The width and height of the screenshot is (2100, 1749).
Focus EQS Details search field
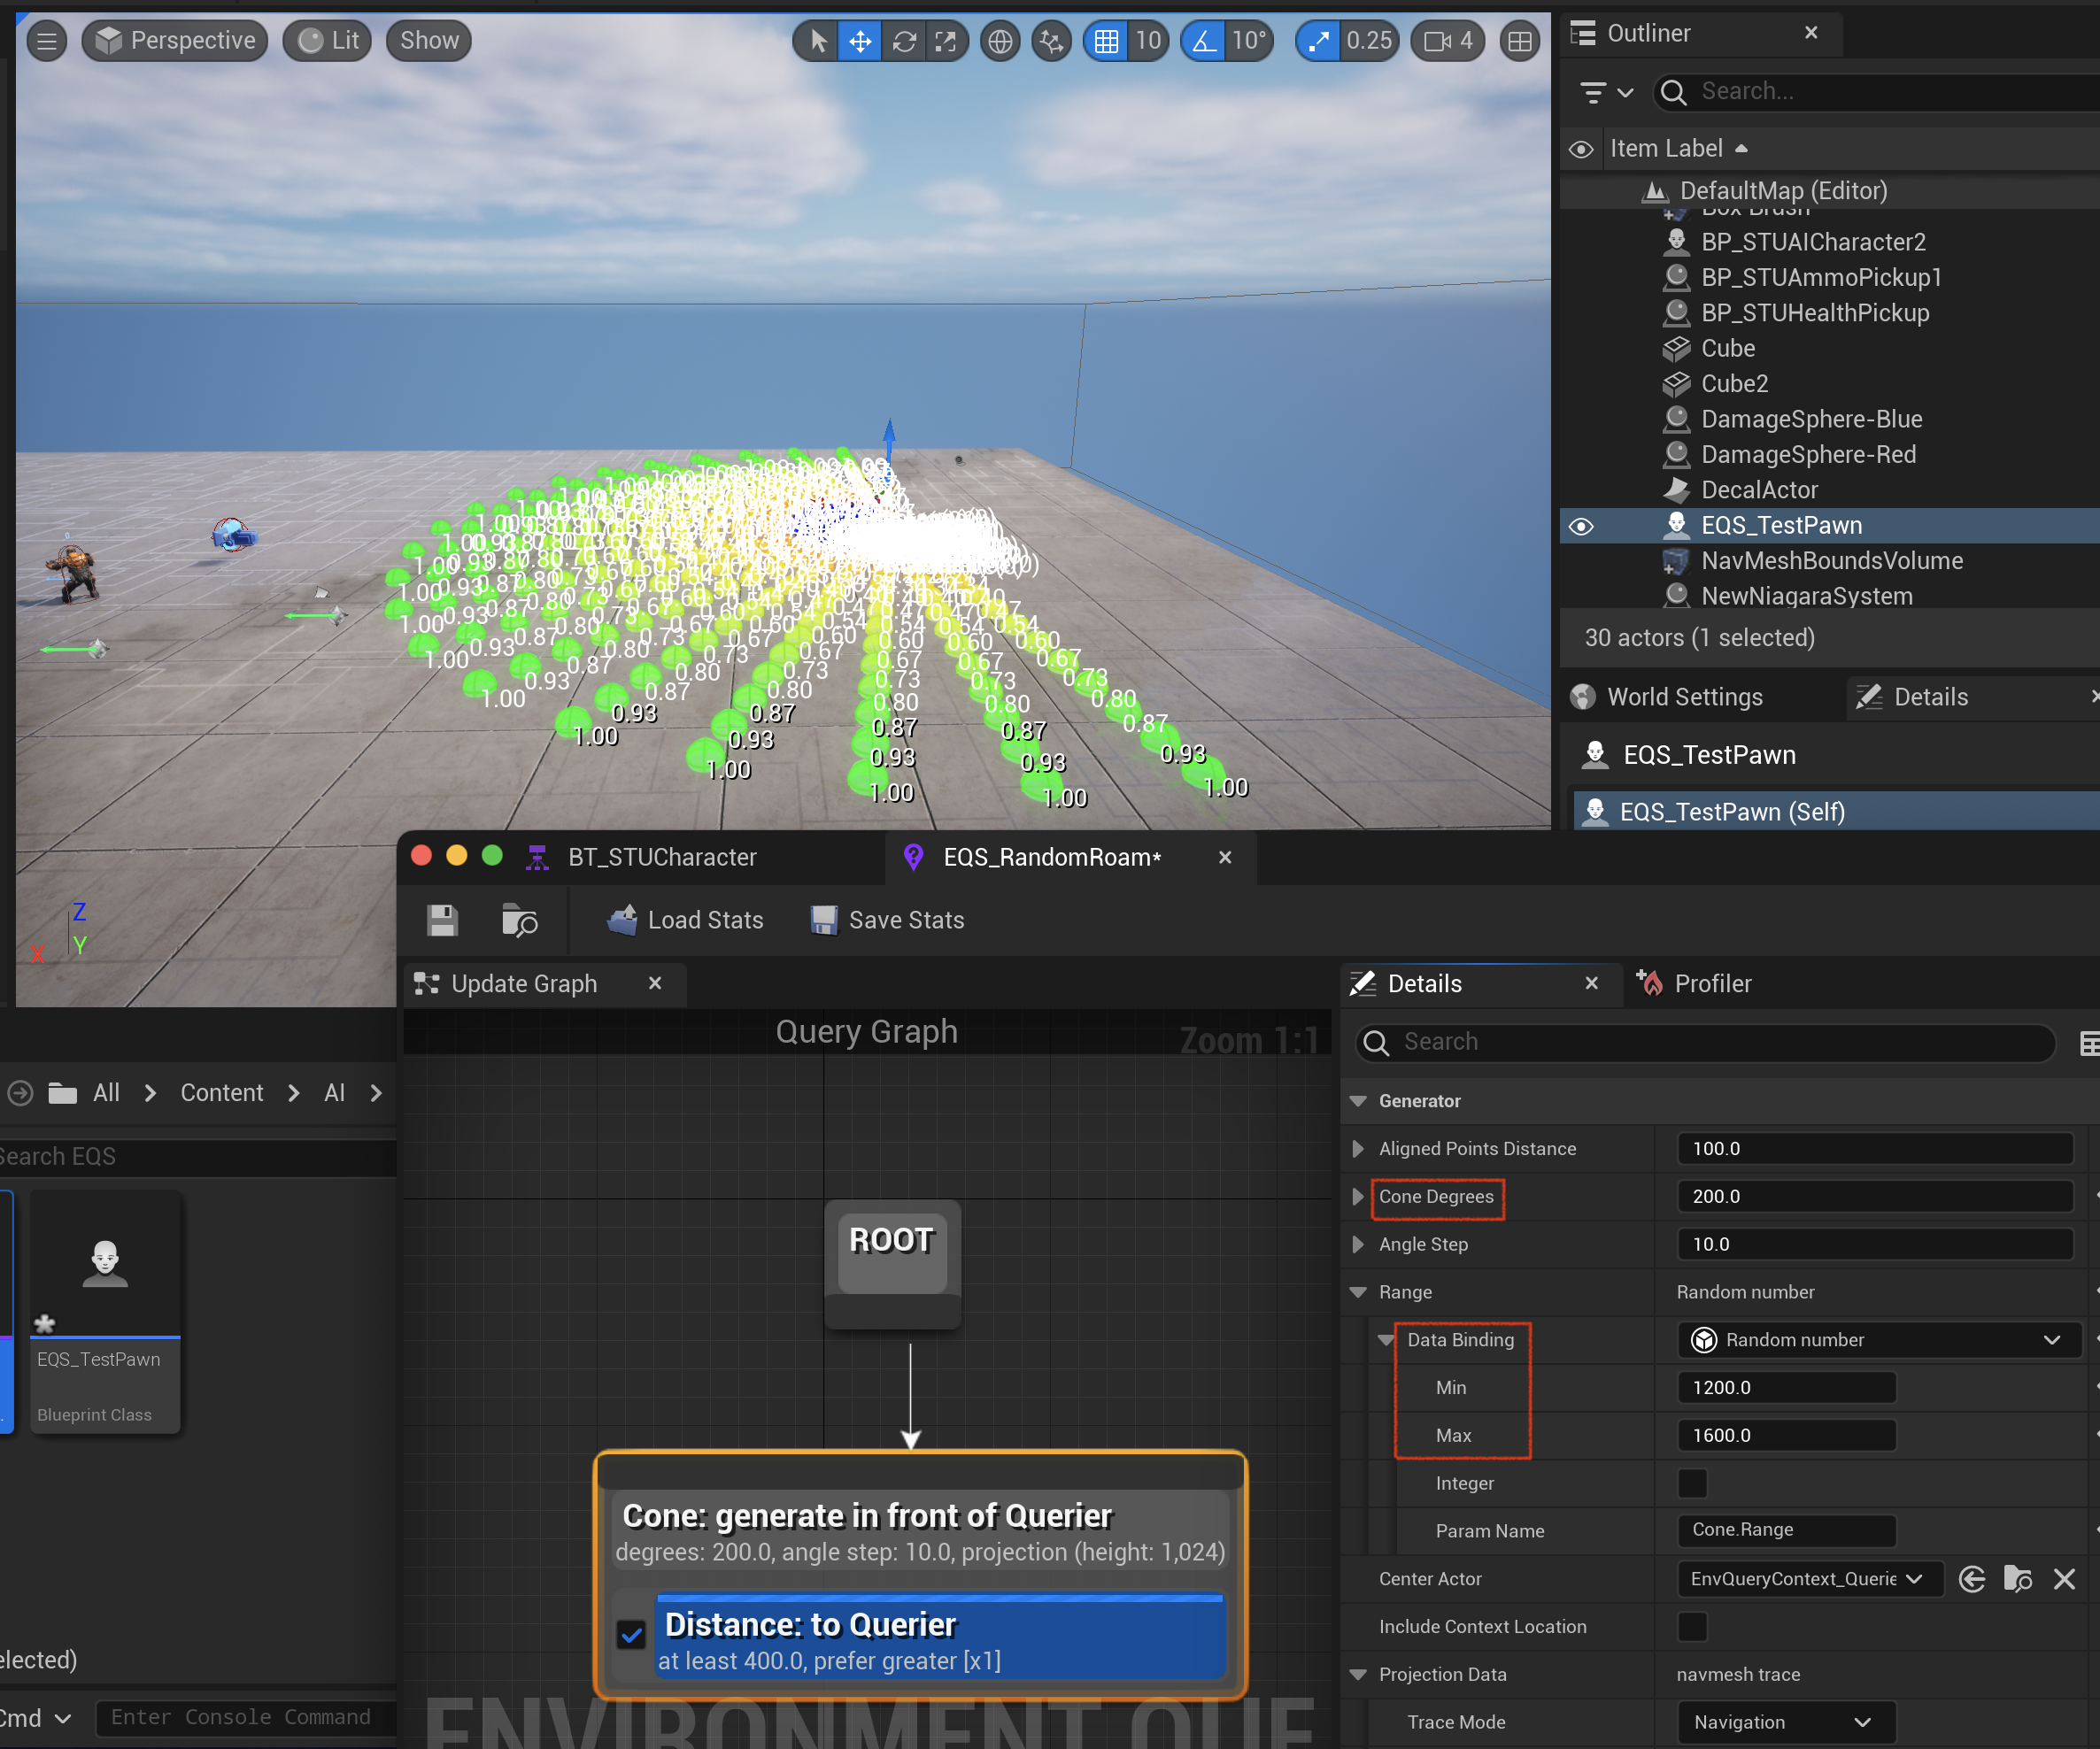click(1706, 1042)
